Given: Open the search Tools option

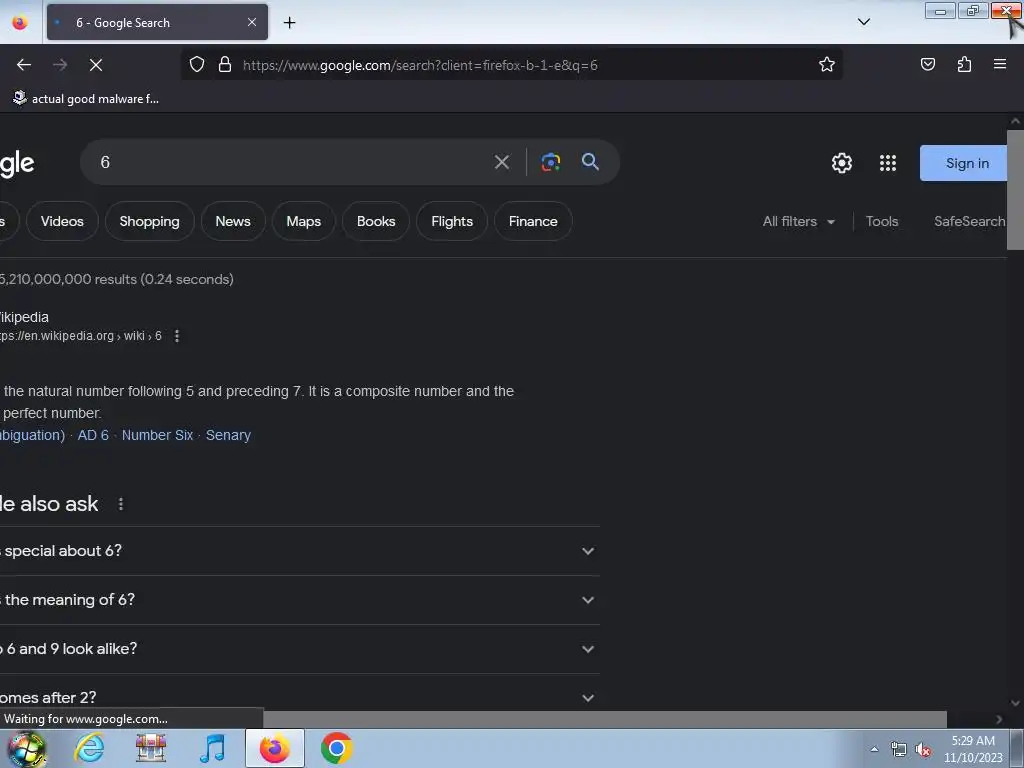Looking at the screenshot, I should click(x=882, y=221).
